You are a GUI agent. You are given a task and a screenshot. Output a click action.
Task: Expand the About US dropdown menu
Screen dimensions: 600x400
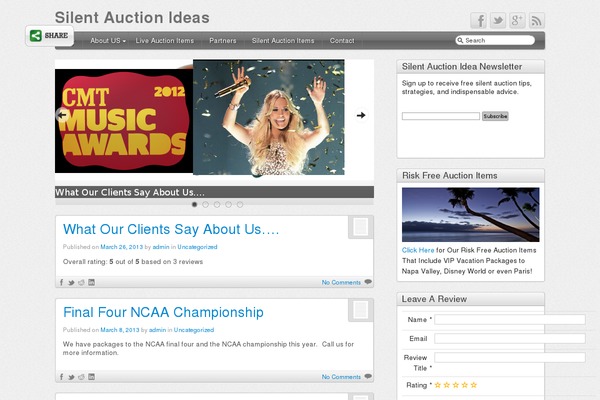[108, 41]
